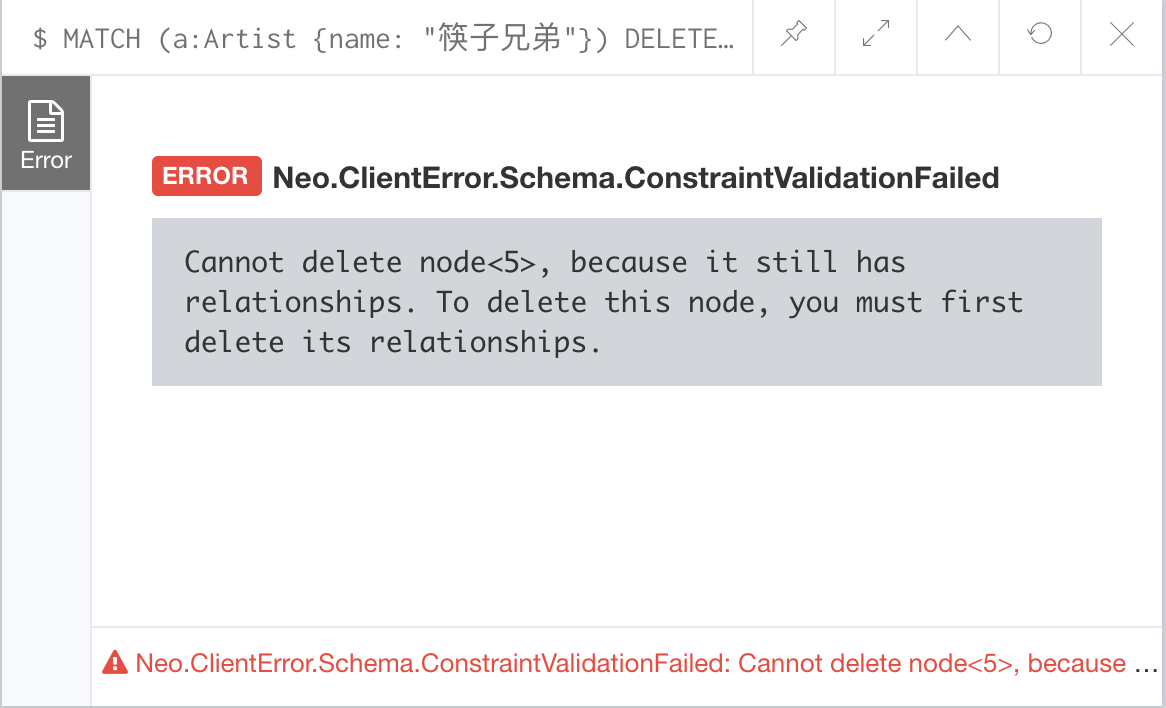This screenshot has height=708, width=1166.
Task: Click the gray error message box
Action: pyautogui.click(x=626, y=302)
